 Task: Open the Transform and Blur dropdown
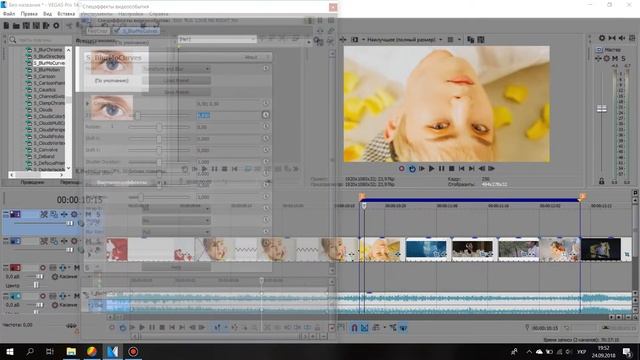click(176, 69)
